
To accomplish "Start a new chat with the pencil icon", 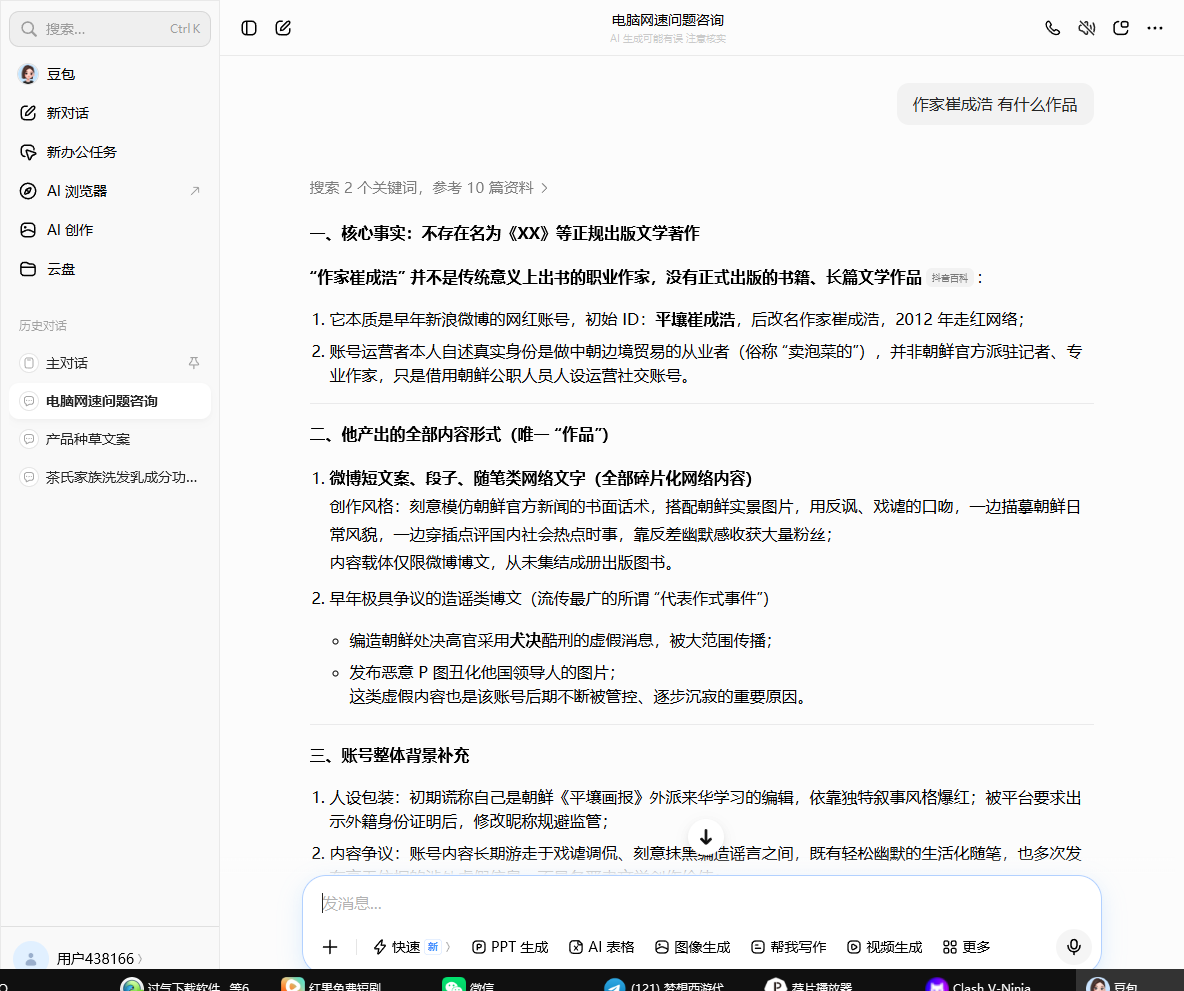I will pos(283,29).
